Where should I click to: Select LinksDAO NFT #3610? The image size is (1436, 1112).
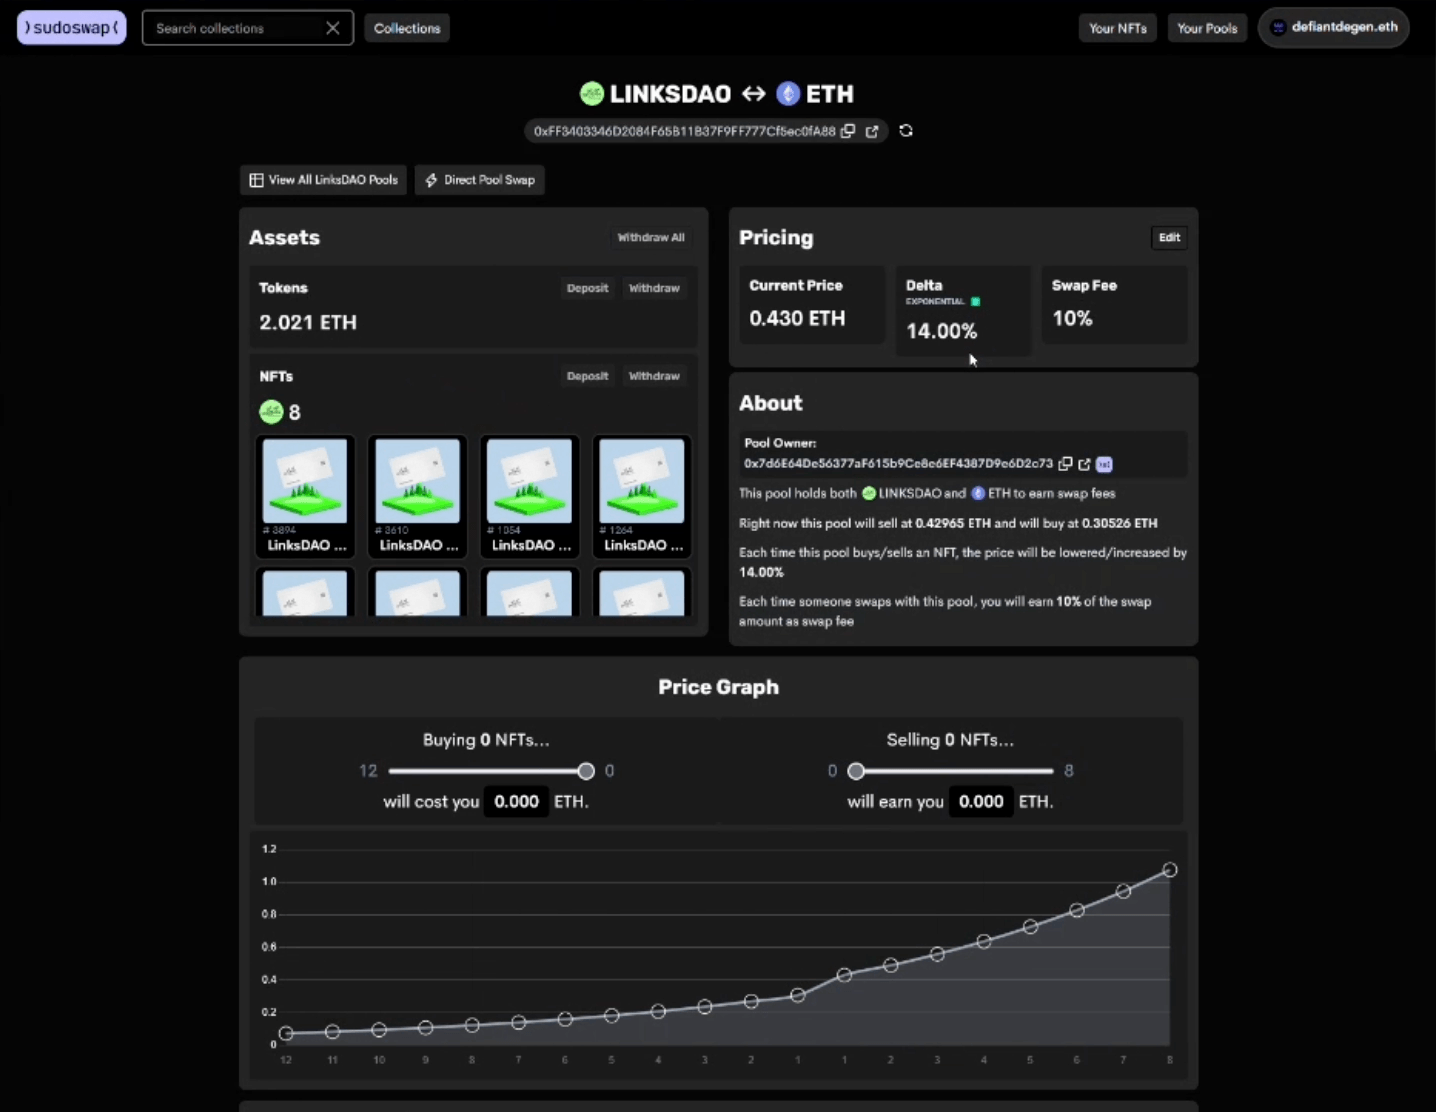click(417, 496)
